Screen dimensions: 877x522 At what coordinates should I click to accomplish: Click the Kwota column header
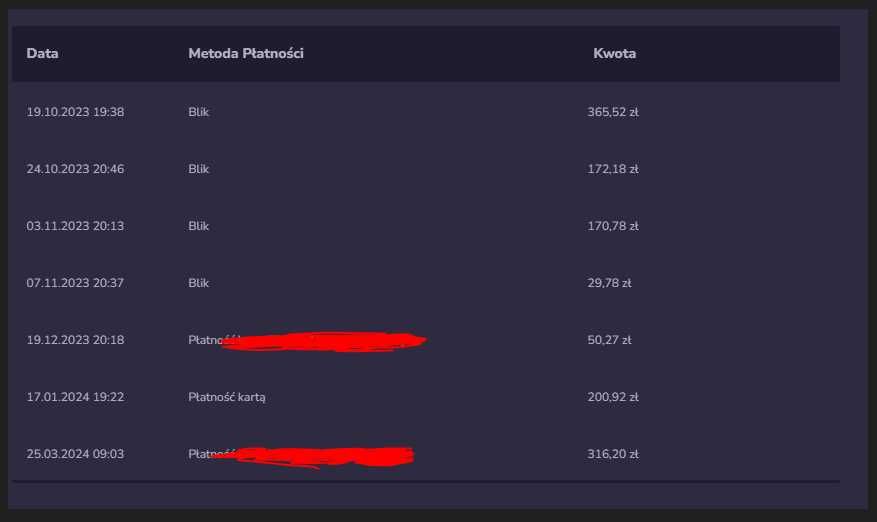(x=614, y=54)
